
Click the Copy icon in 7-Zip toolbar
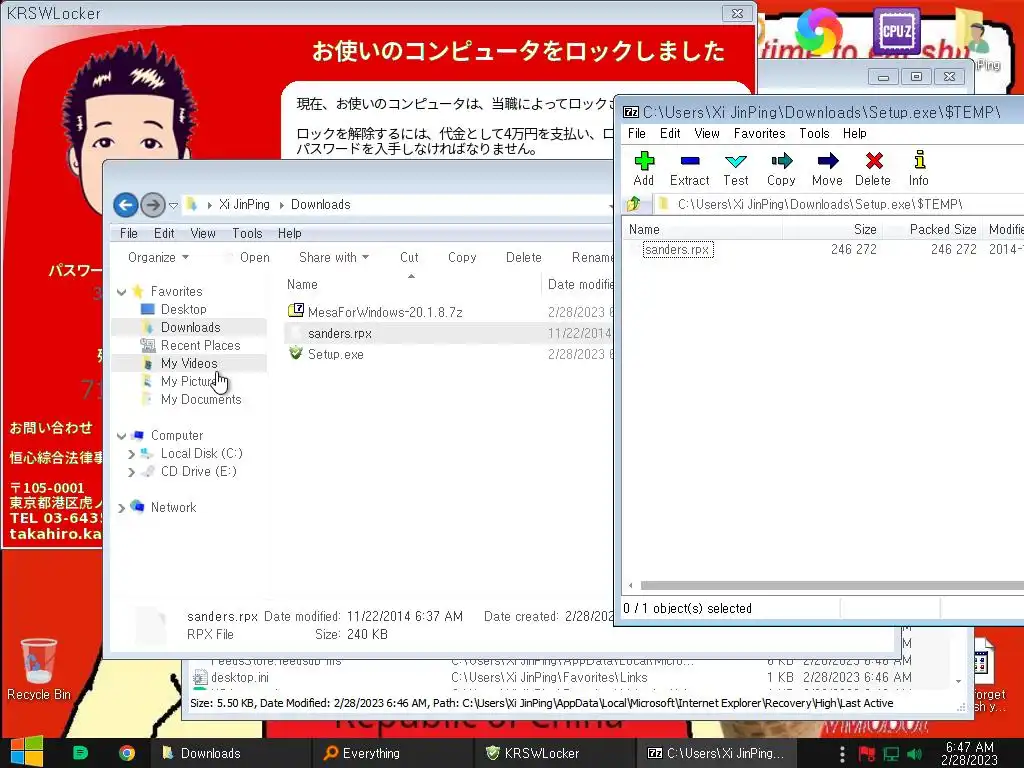pyautogui.click(x=781, y=161)
